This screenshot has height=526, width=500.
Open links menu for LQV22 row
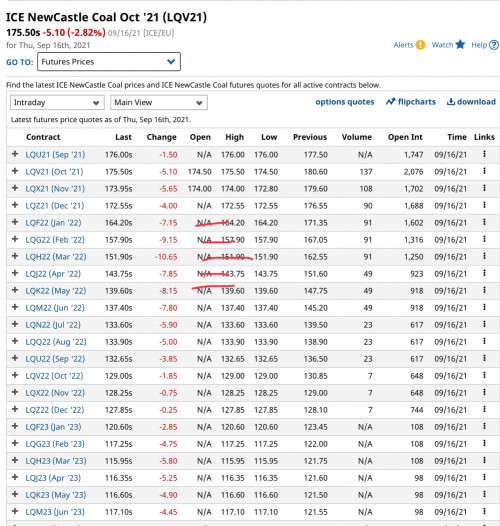484,375
